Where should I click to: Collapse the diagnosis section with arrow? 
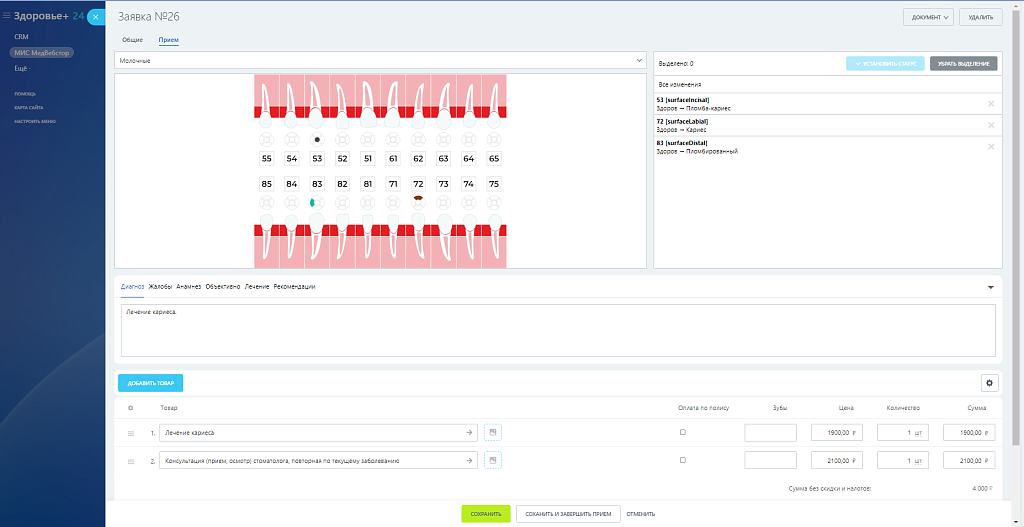coord(990,287)
